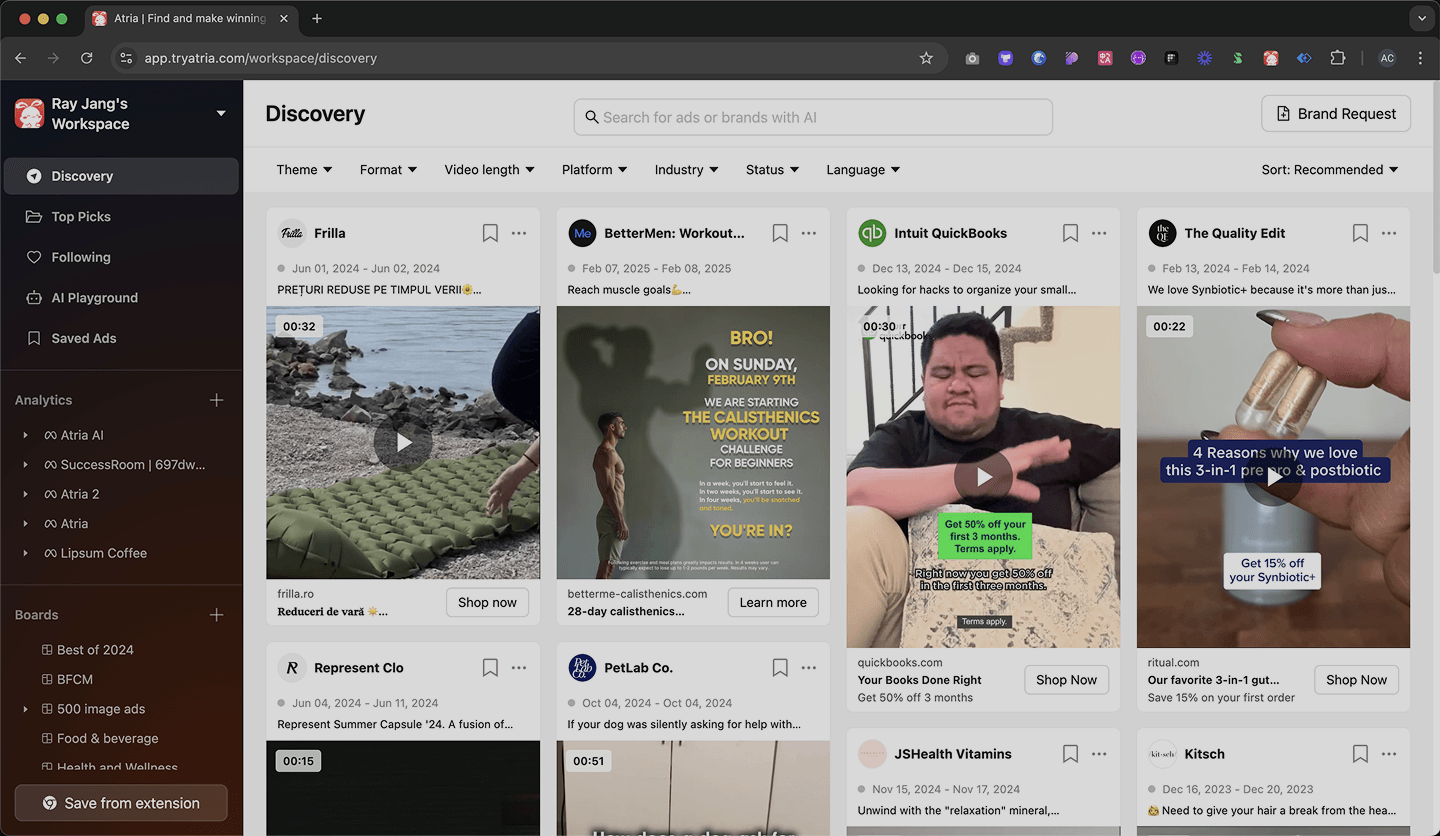Open more options on Intuit QuickBooks card
Image resolution: width=1440 pixels, height=836 pixels.
[x=1099, y=233]
